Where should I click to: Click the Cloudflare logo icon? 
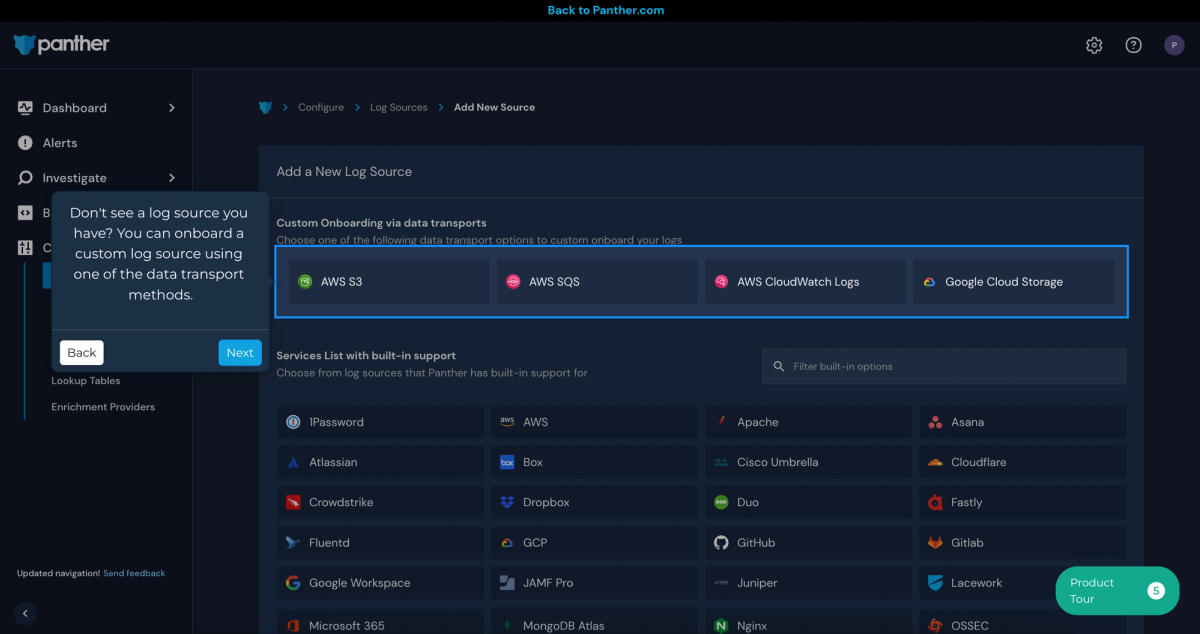[x=935, y=462]
